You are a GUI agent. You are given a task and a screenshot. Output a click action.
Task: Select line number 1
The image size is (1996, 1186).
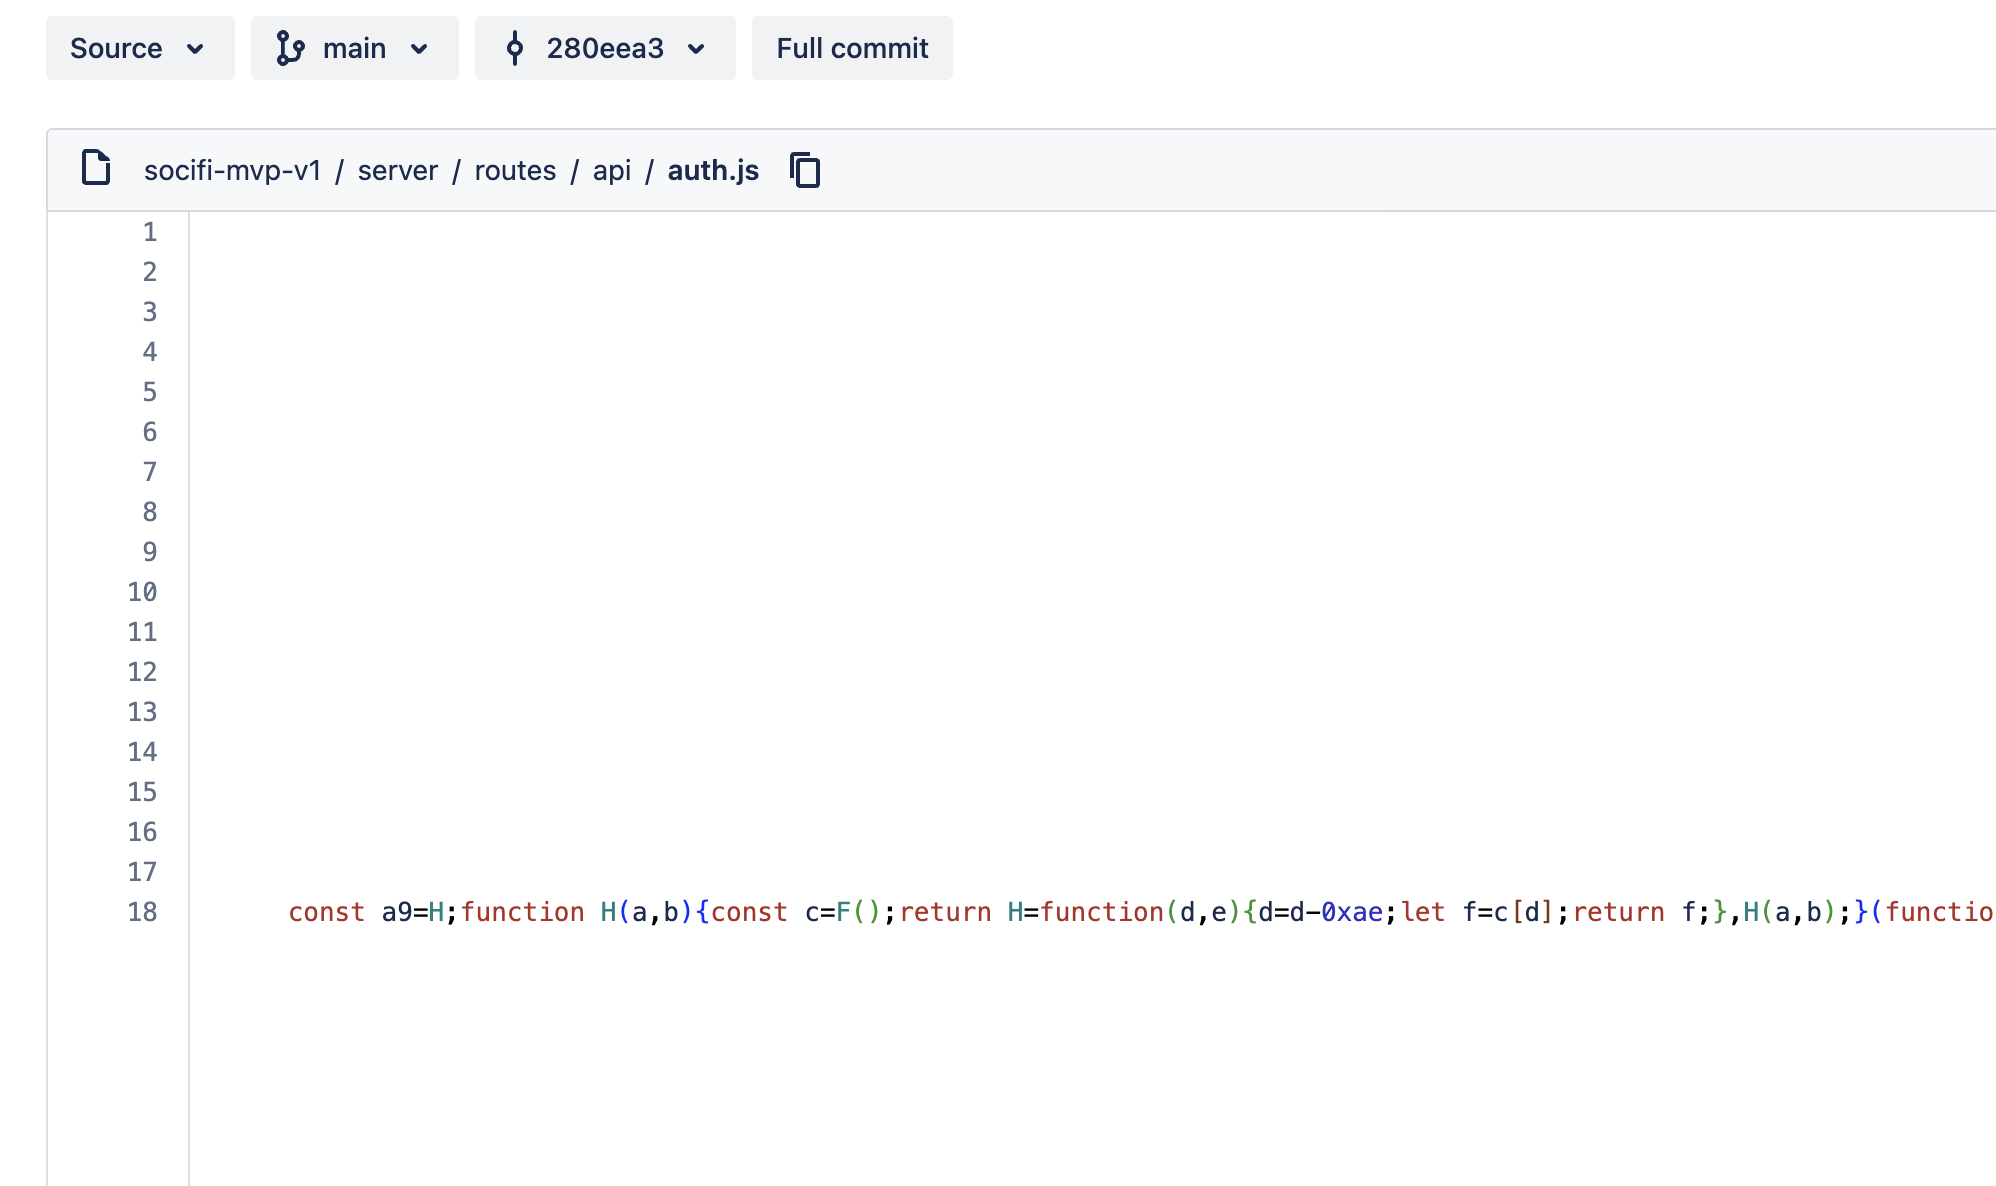[149, 232]
